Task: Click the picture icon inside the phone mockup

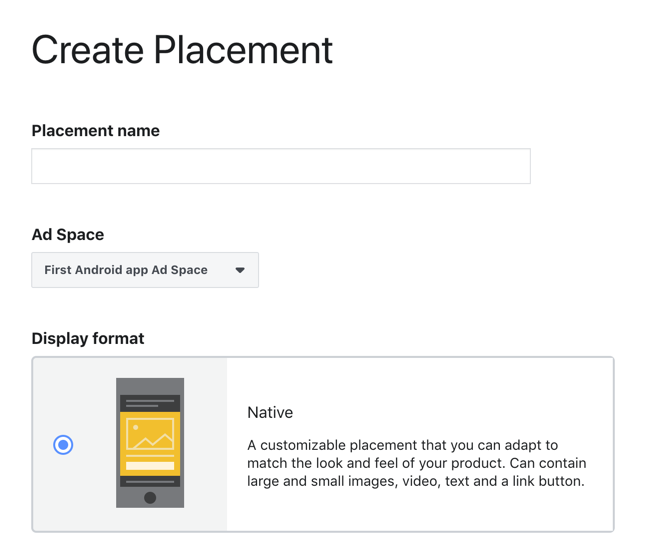Action: point(150,434)
